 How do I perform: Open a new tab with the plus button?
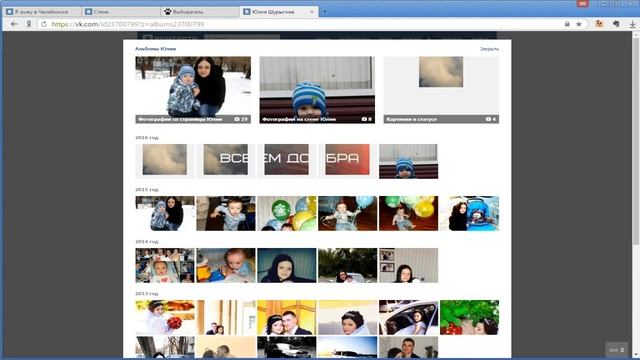325,12
